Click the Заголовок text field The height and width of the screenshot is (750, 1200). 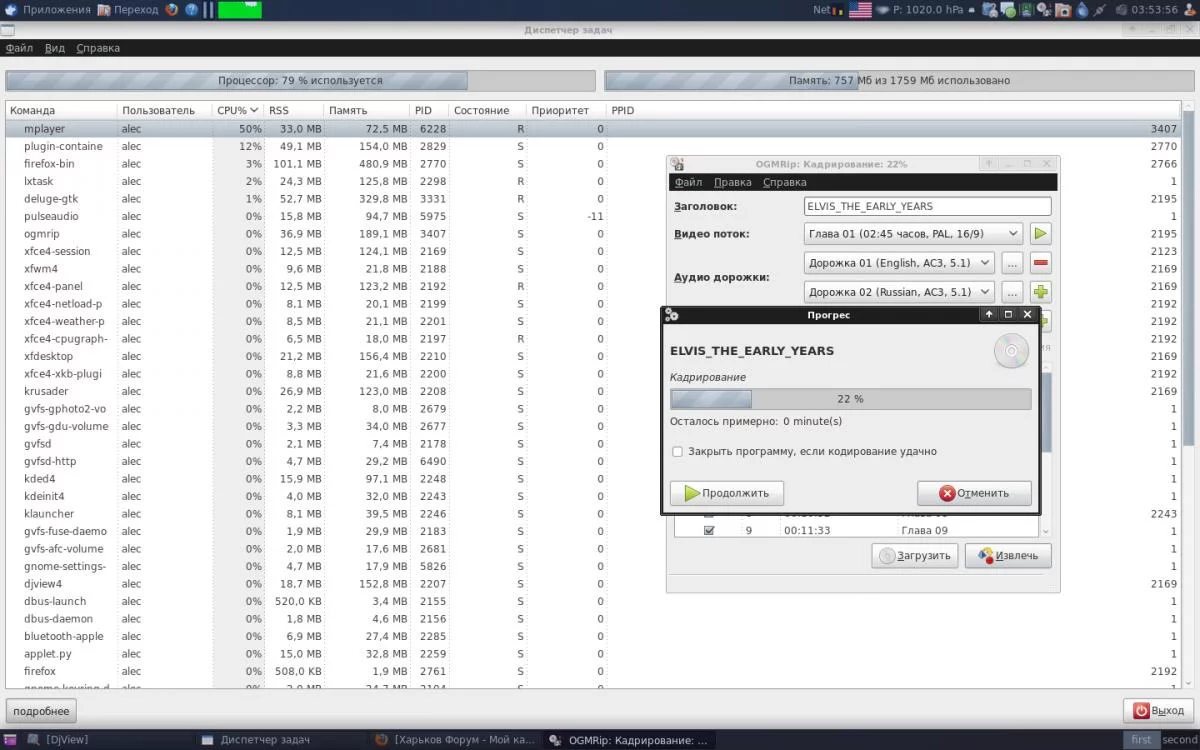pos(927,206)
